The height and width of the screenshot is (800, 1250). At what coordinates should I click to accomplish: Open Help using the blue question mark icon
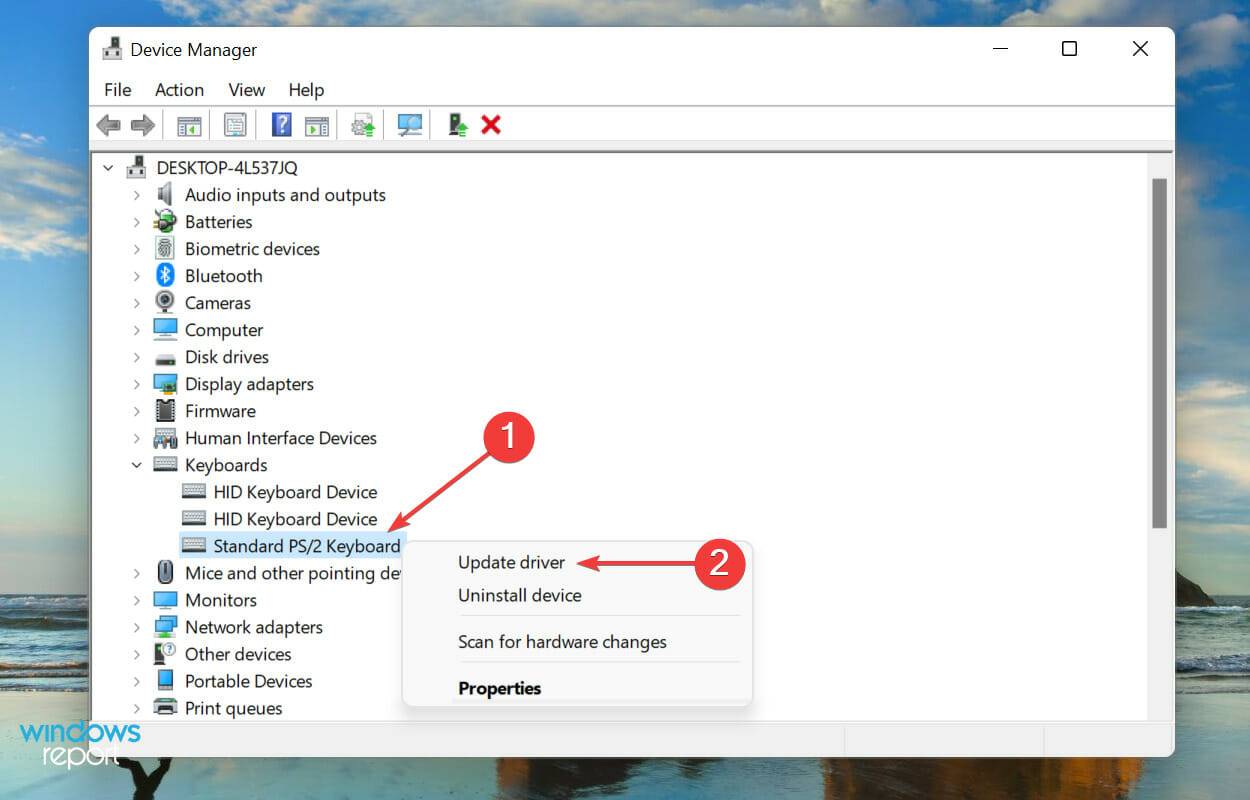click(x=281, y=124)
